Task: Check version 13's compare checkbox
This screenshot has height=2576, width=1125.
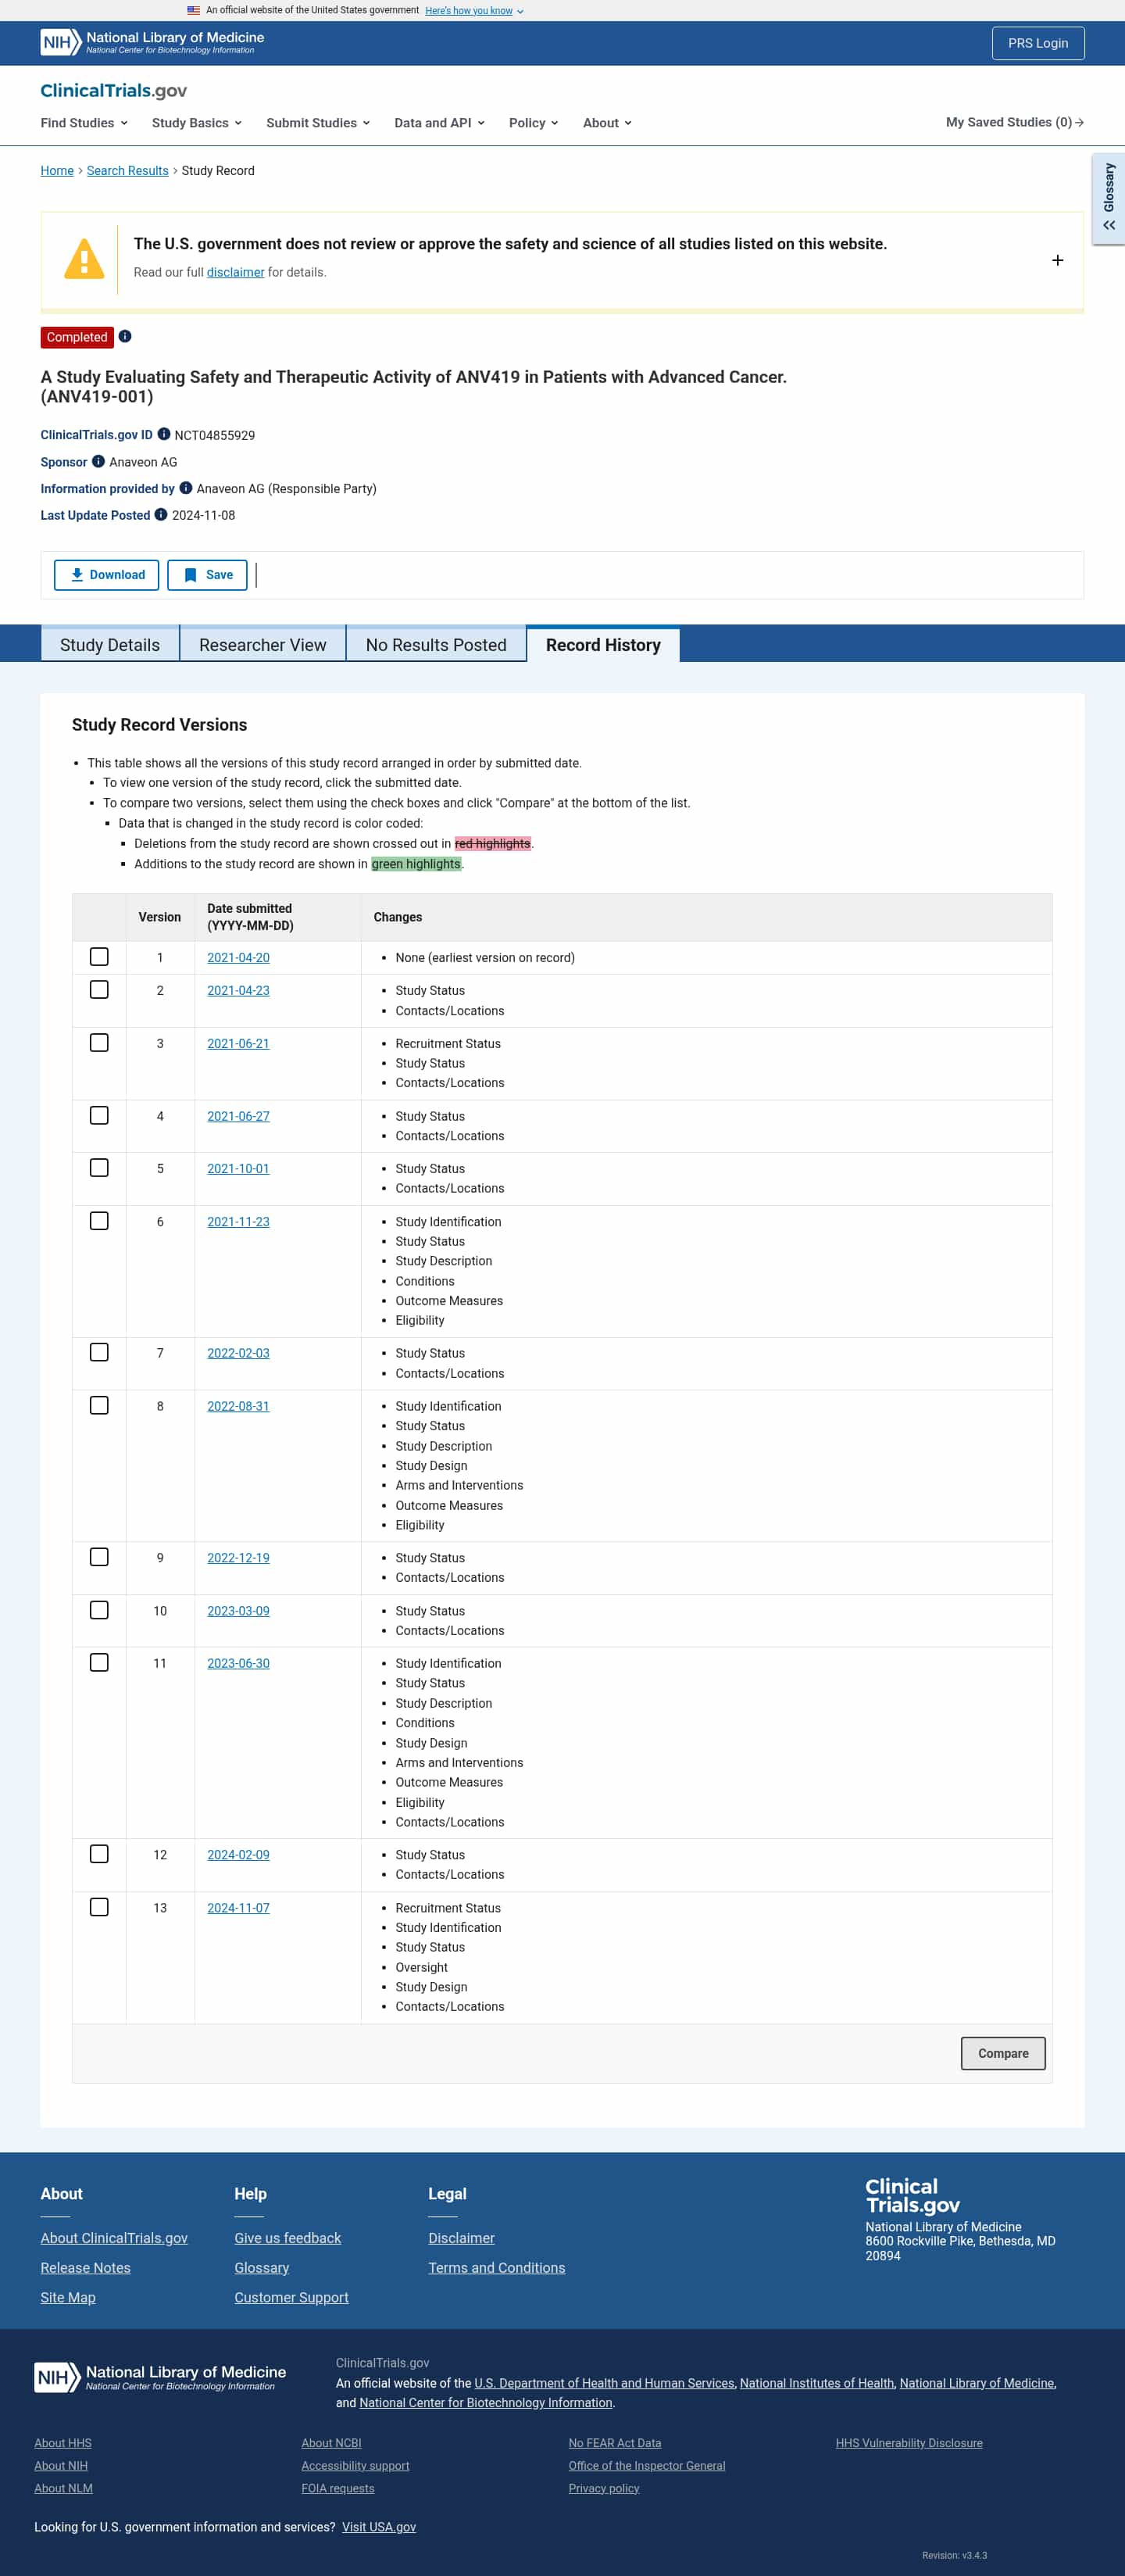Action: click(99, 1906)
